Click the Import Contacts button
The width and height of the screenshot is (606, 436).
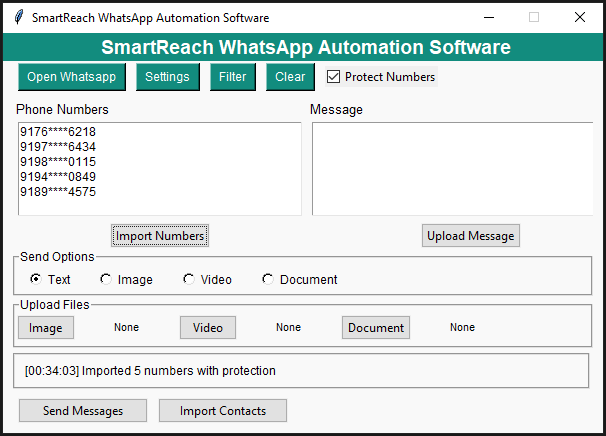click(x=223, y=410)
